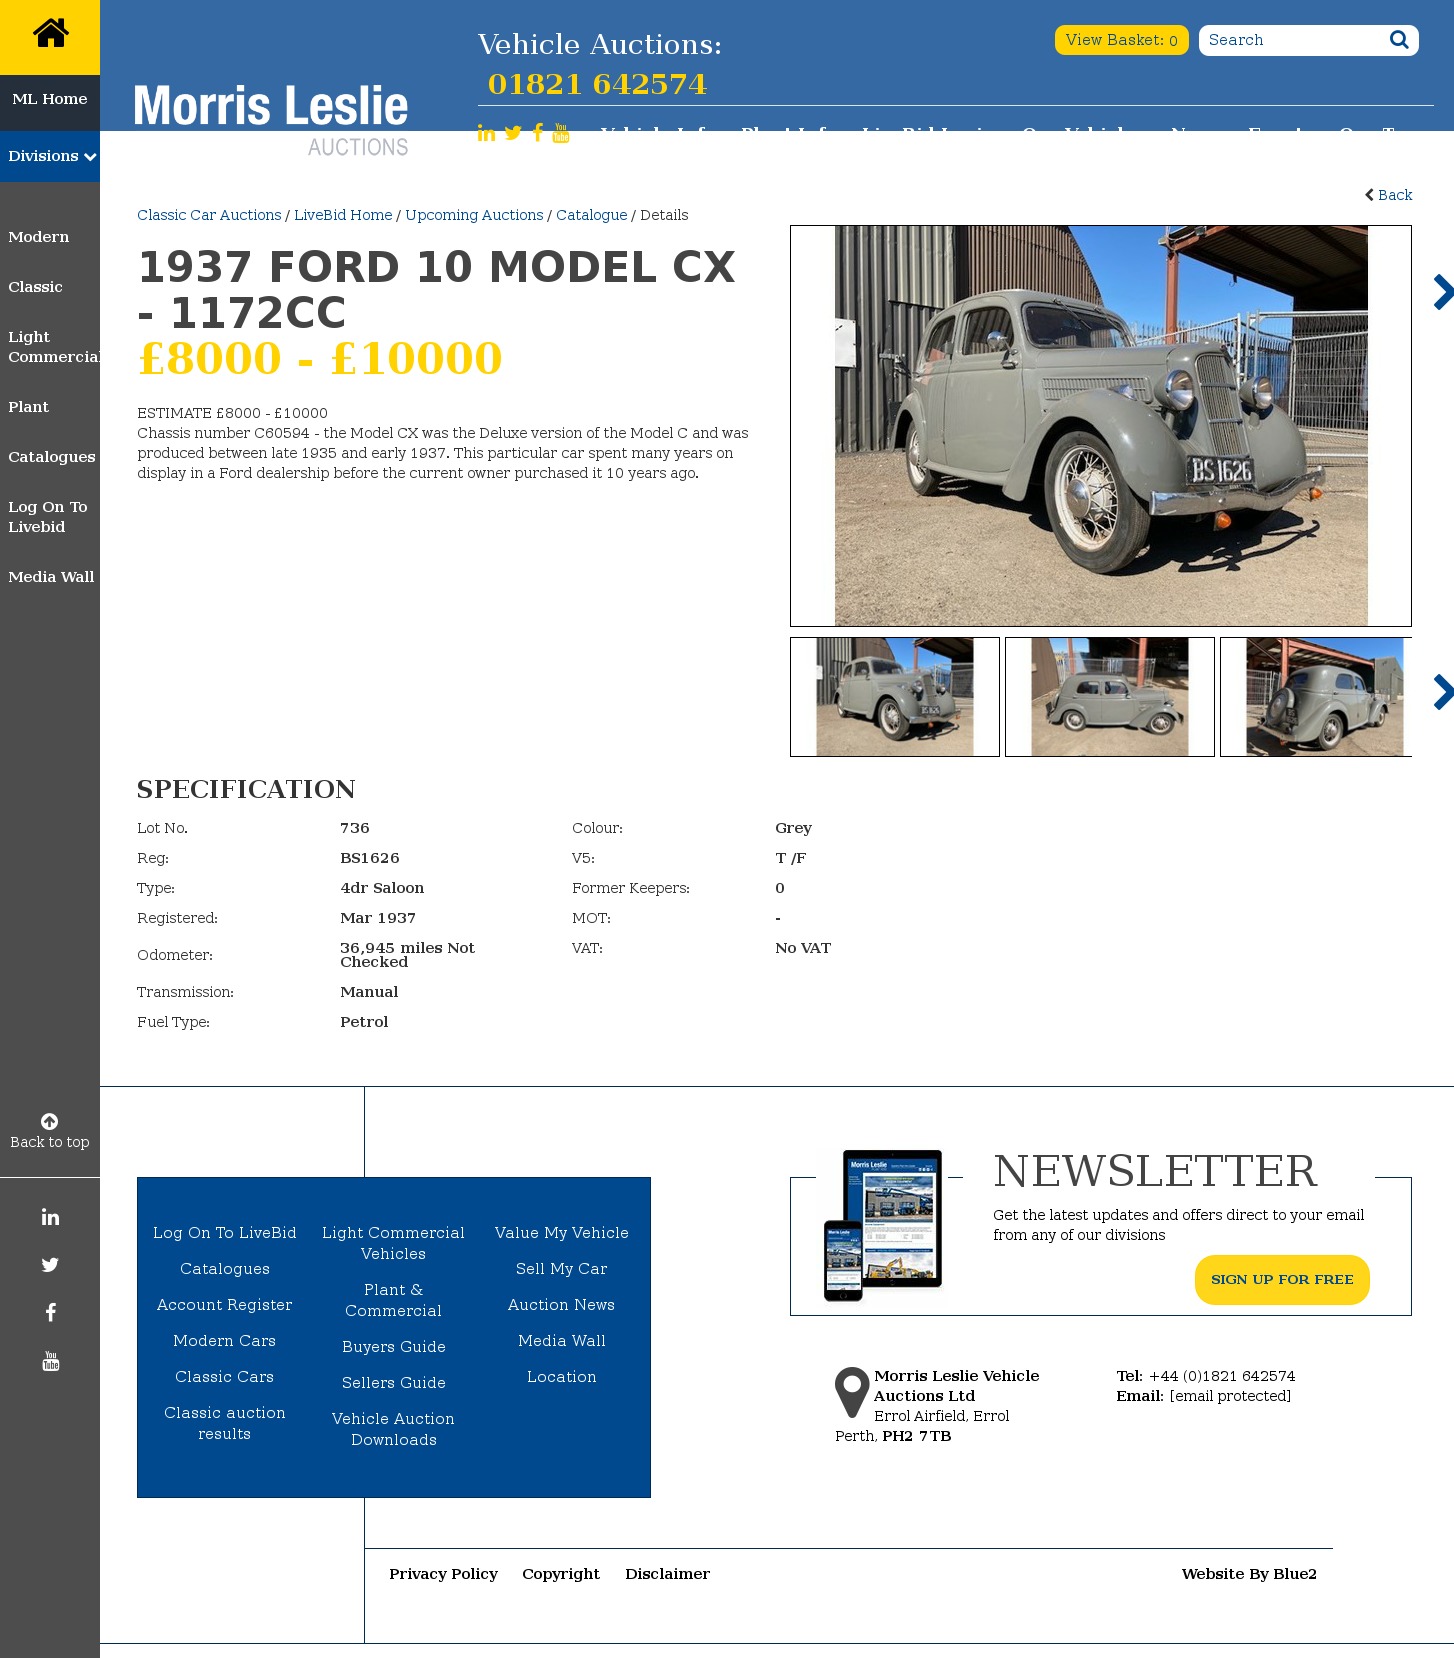Open Light Commercial Vehicles footer link
The image size is (1454, 1658).
394,1243
